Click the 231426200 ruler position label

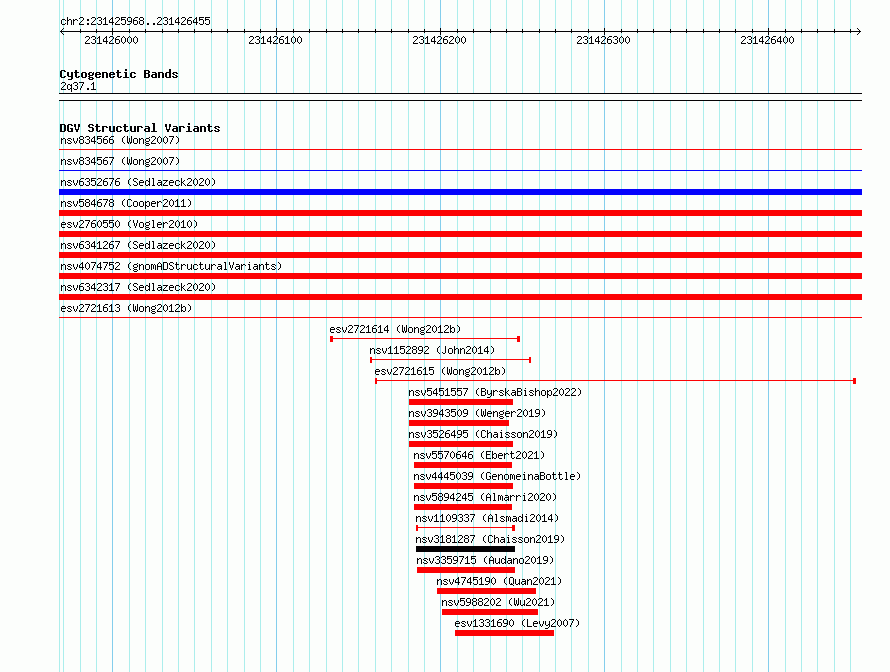point(439,40)
